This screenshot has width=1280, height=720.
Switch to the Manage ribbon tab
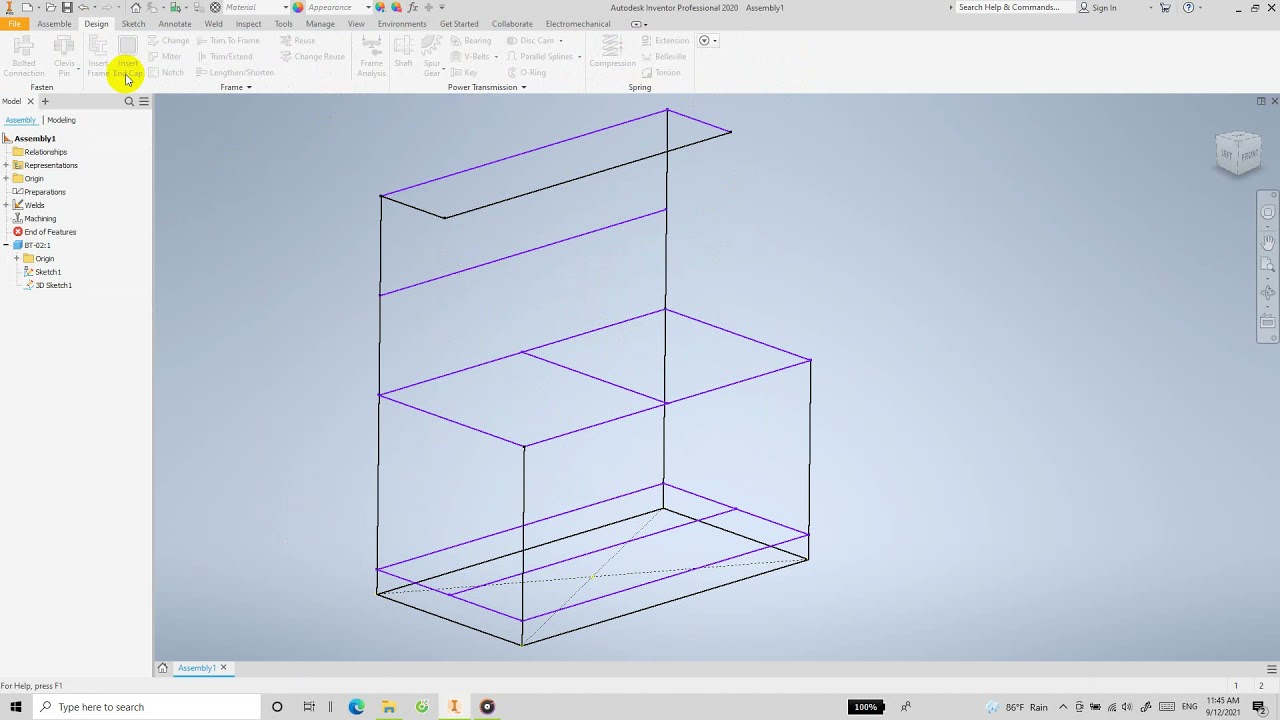[x=320, y=24]
